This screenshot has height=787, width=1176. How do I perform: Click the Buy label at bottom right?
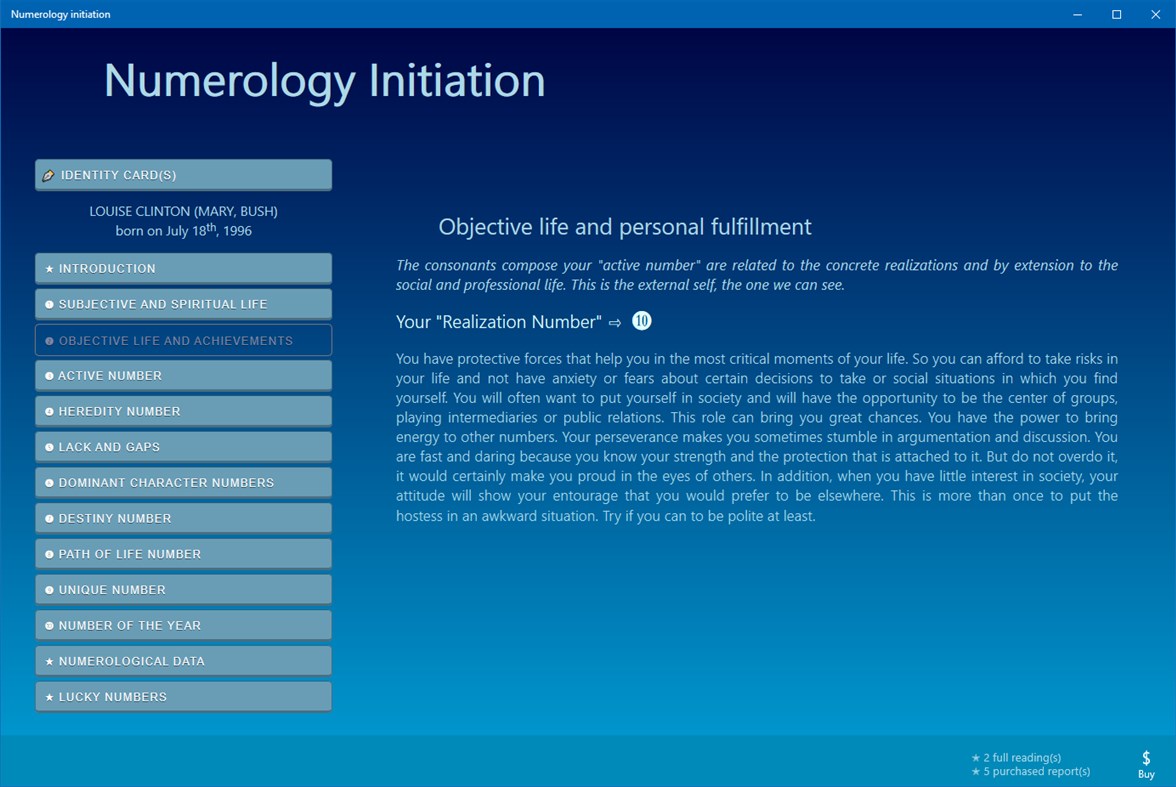click(x=1146, y=772)
